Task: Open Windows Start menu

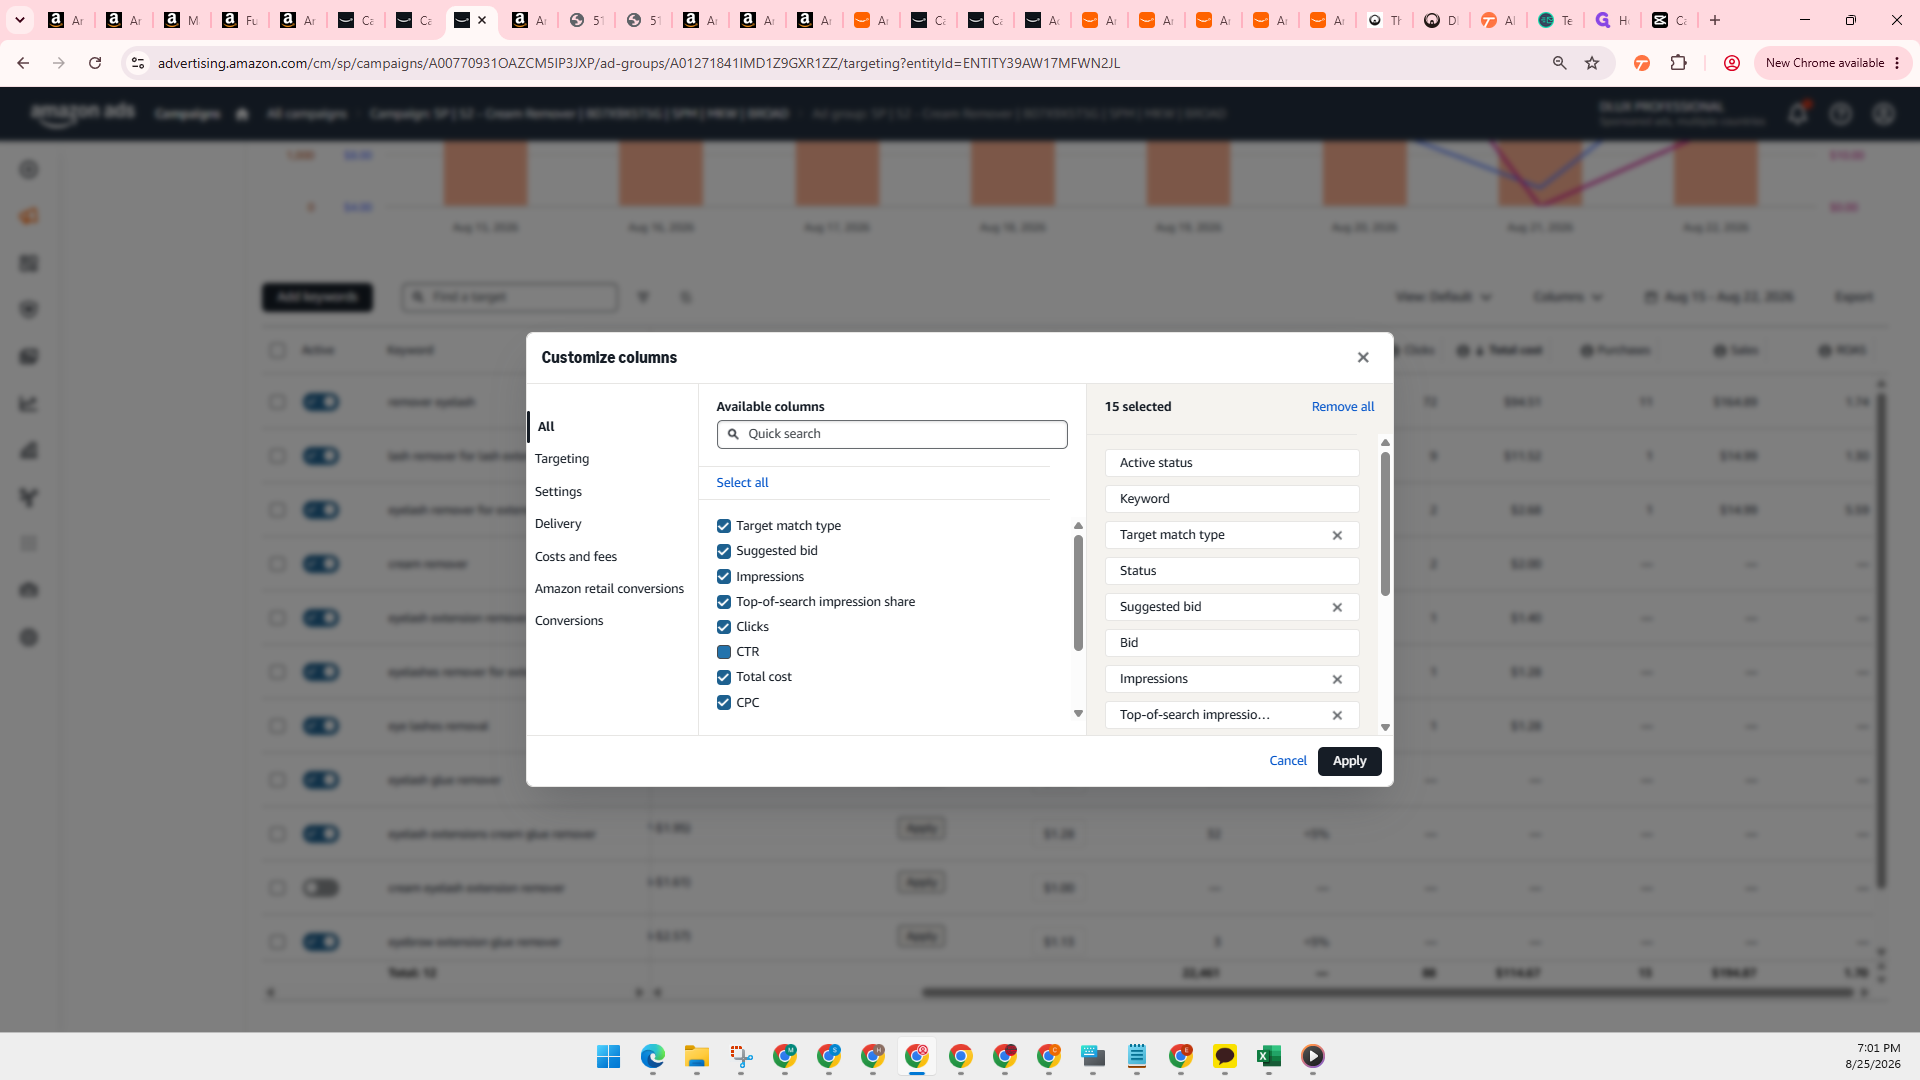Action: pos(608,1056)
